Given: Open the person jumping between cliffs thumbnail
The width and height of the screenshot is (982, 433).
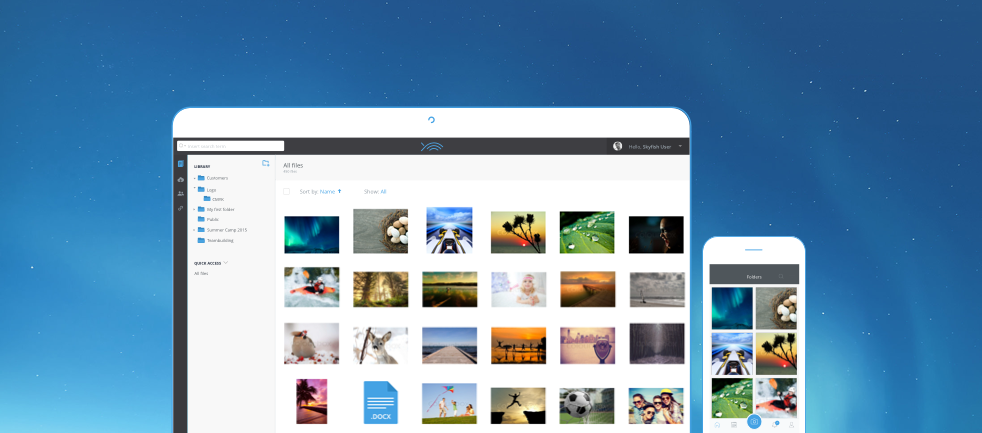Looking at the screenshot, I should [518, 406].
